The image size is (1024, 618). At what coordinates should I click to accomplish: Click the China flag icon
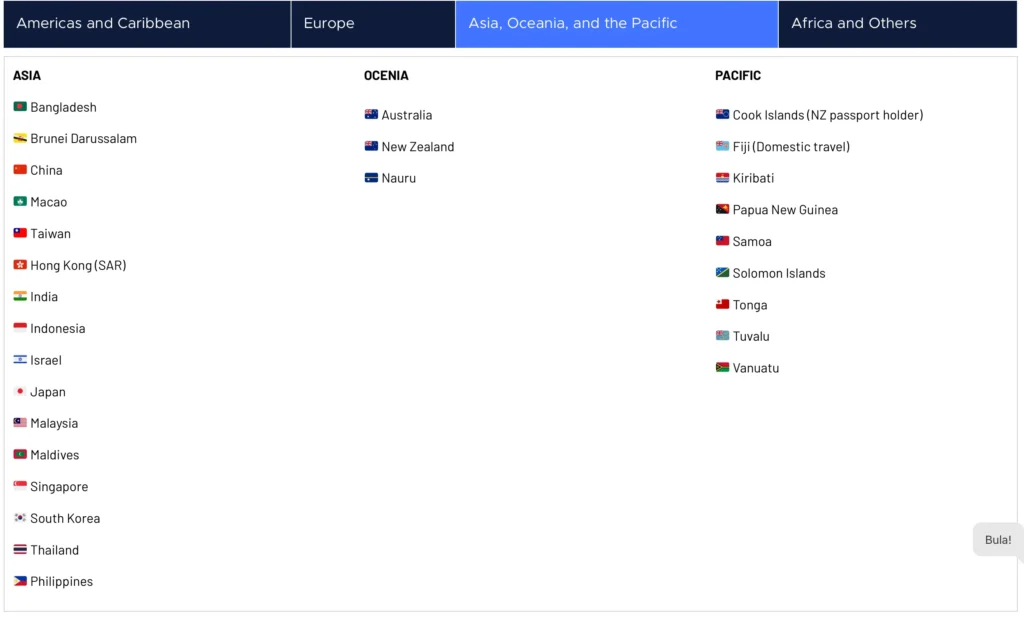(19, 170)
